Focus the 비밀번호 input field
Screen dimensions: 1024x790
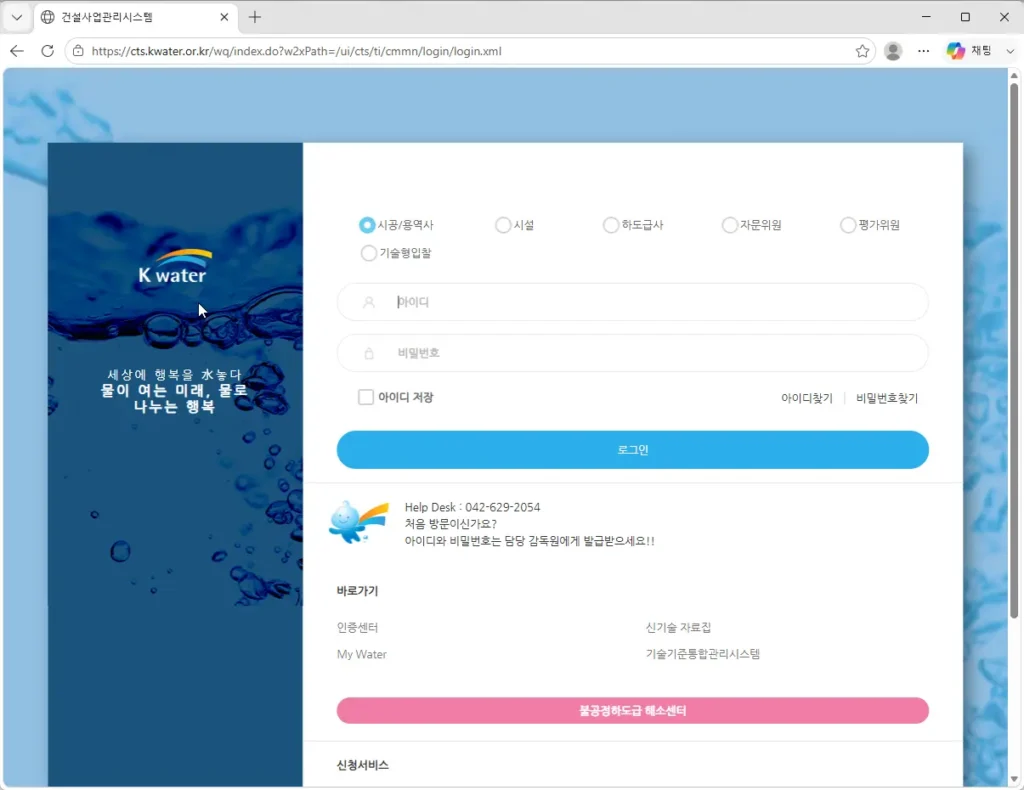click(632, 353)
